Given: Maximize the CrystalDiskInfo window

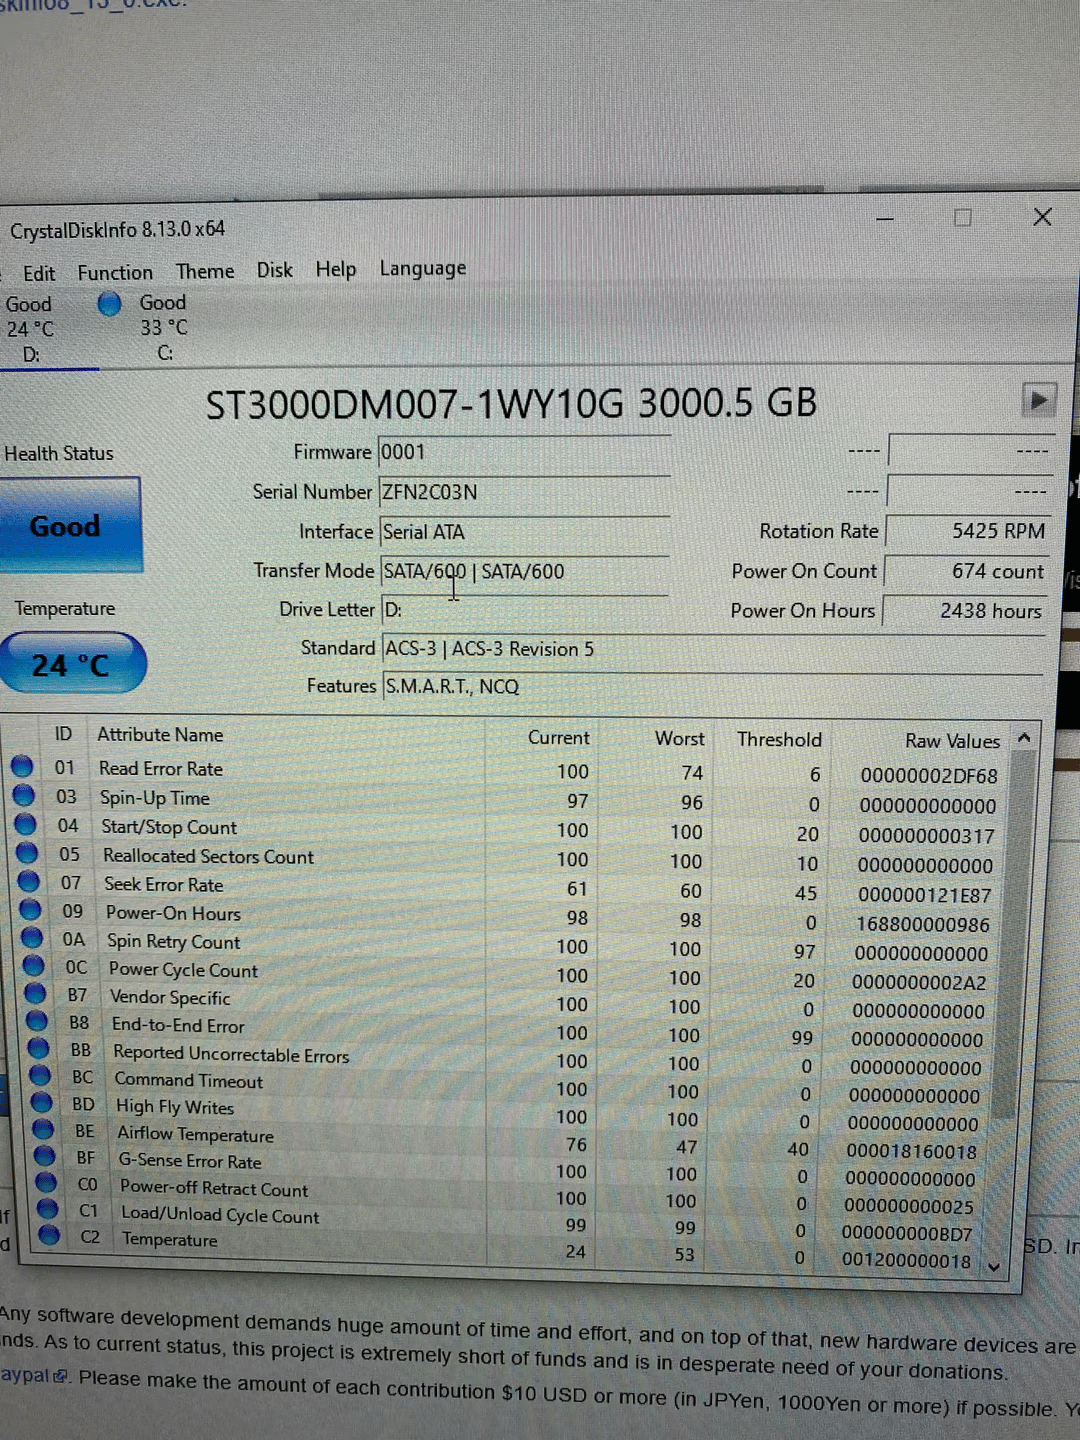Looking at the screenshot, I should pos(962,217).
